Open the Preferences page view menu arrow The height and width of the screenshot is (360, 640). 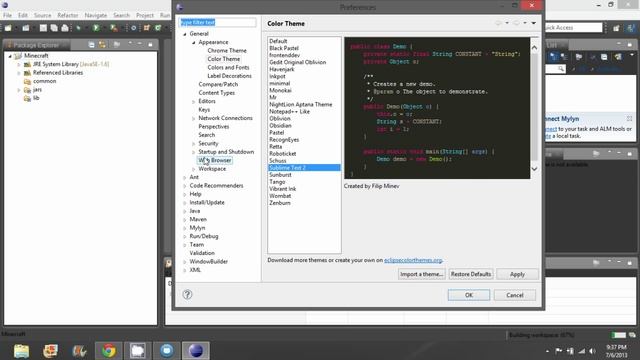(x=533, y=23)
